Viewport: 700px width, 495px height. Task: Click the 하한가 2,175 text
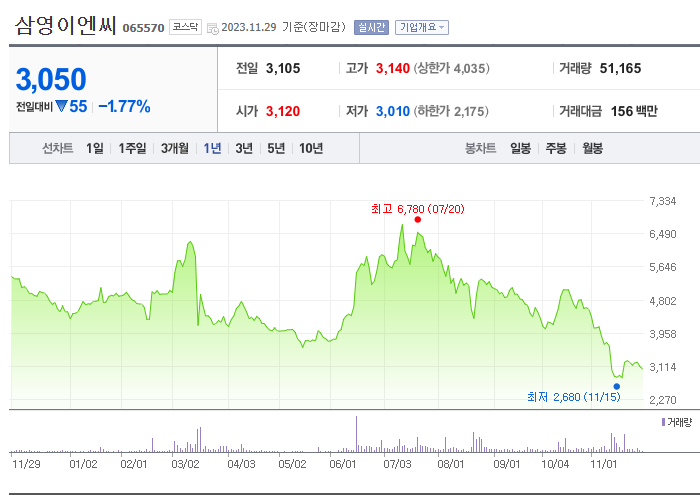(451, 111)
